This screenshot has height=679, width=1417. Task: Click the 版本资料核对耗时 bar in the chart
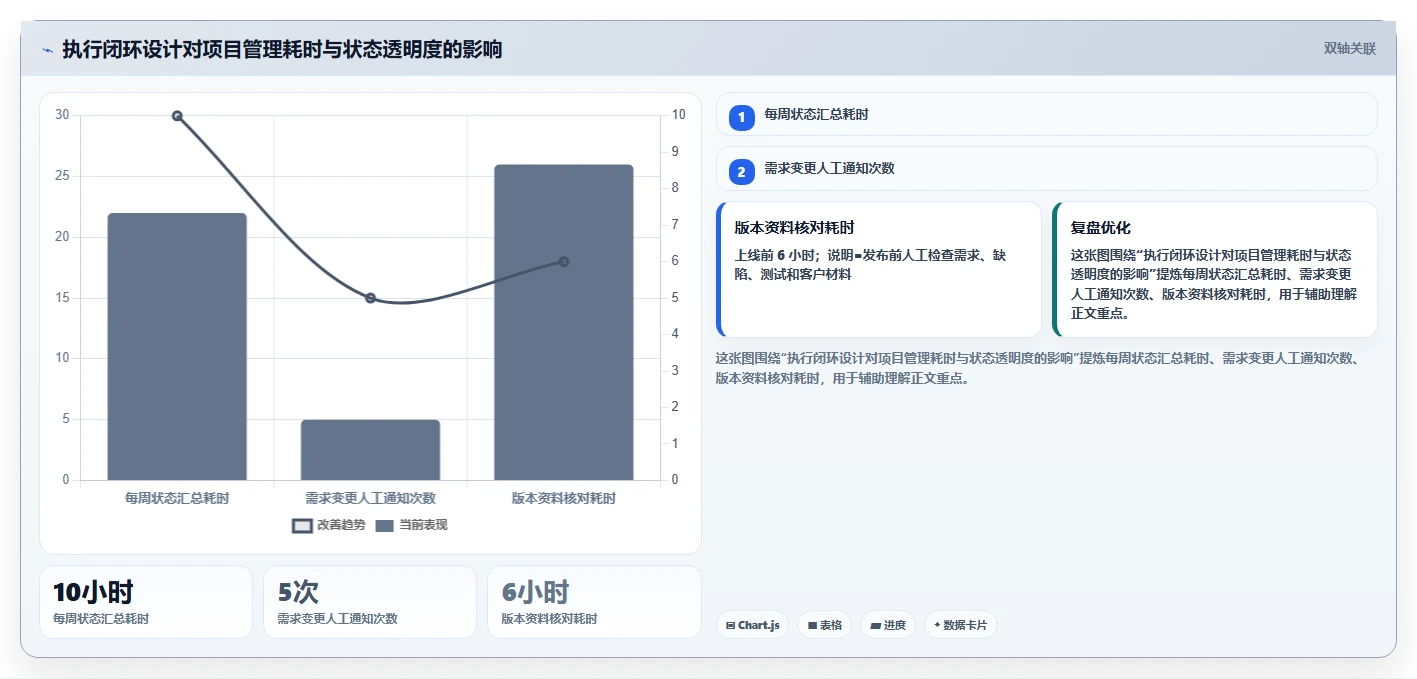tap(564, 323)
